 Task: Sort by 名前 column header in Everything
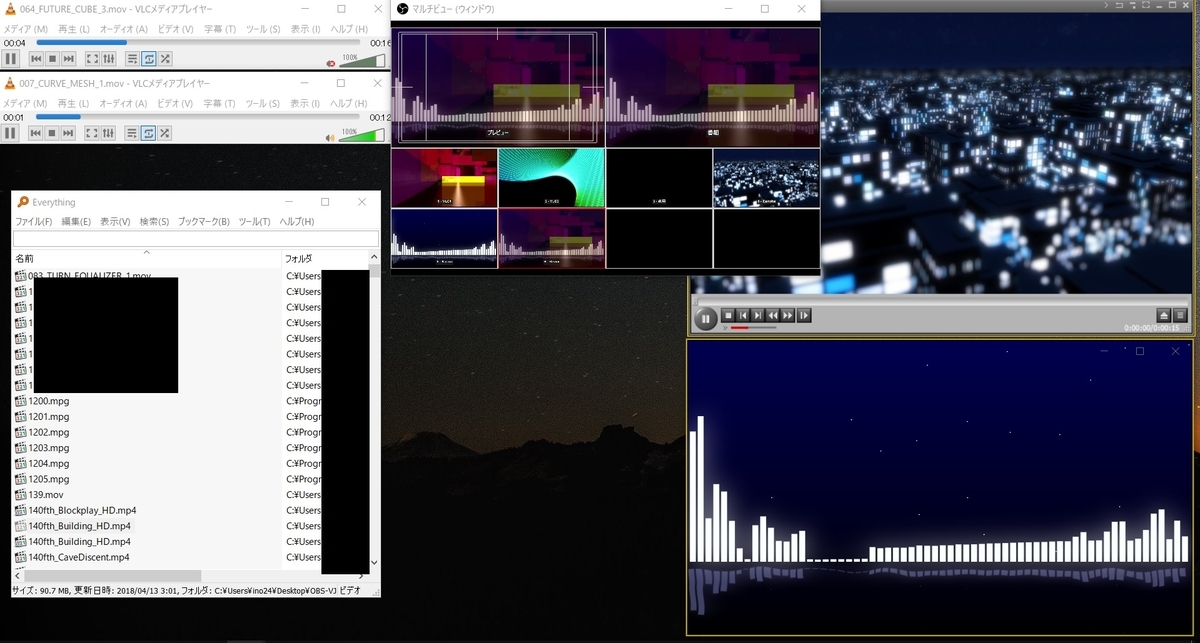pos(147,258)
